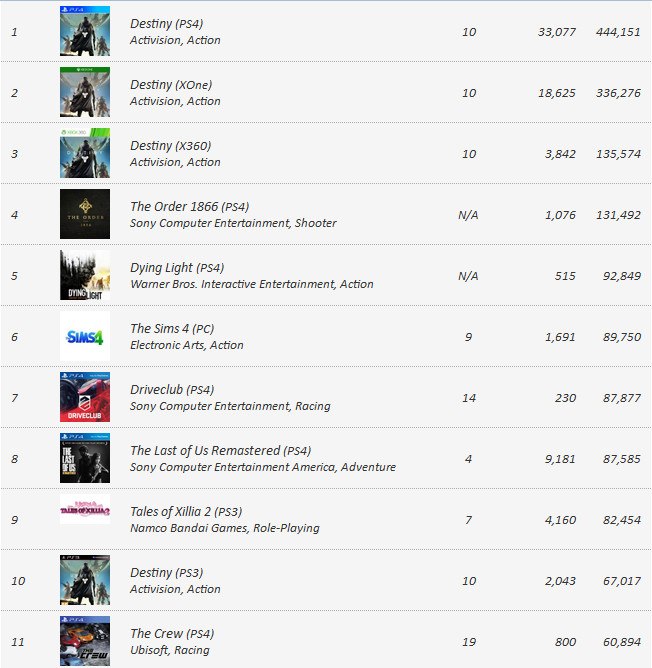
Task: Click The Last of Us Remastered title
Action: click(x=220, y=451)
